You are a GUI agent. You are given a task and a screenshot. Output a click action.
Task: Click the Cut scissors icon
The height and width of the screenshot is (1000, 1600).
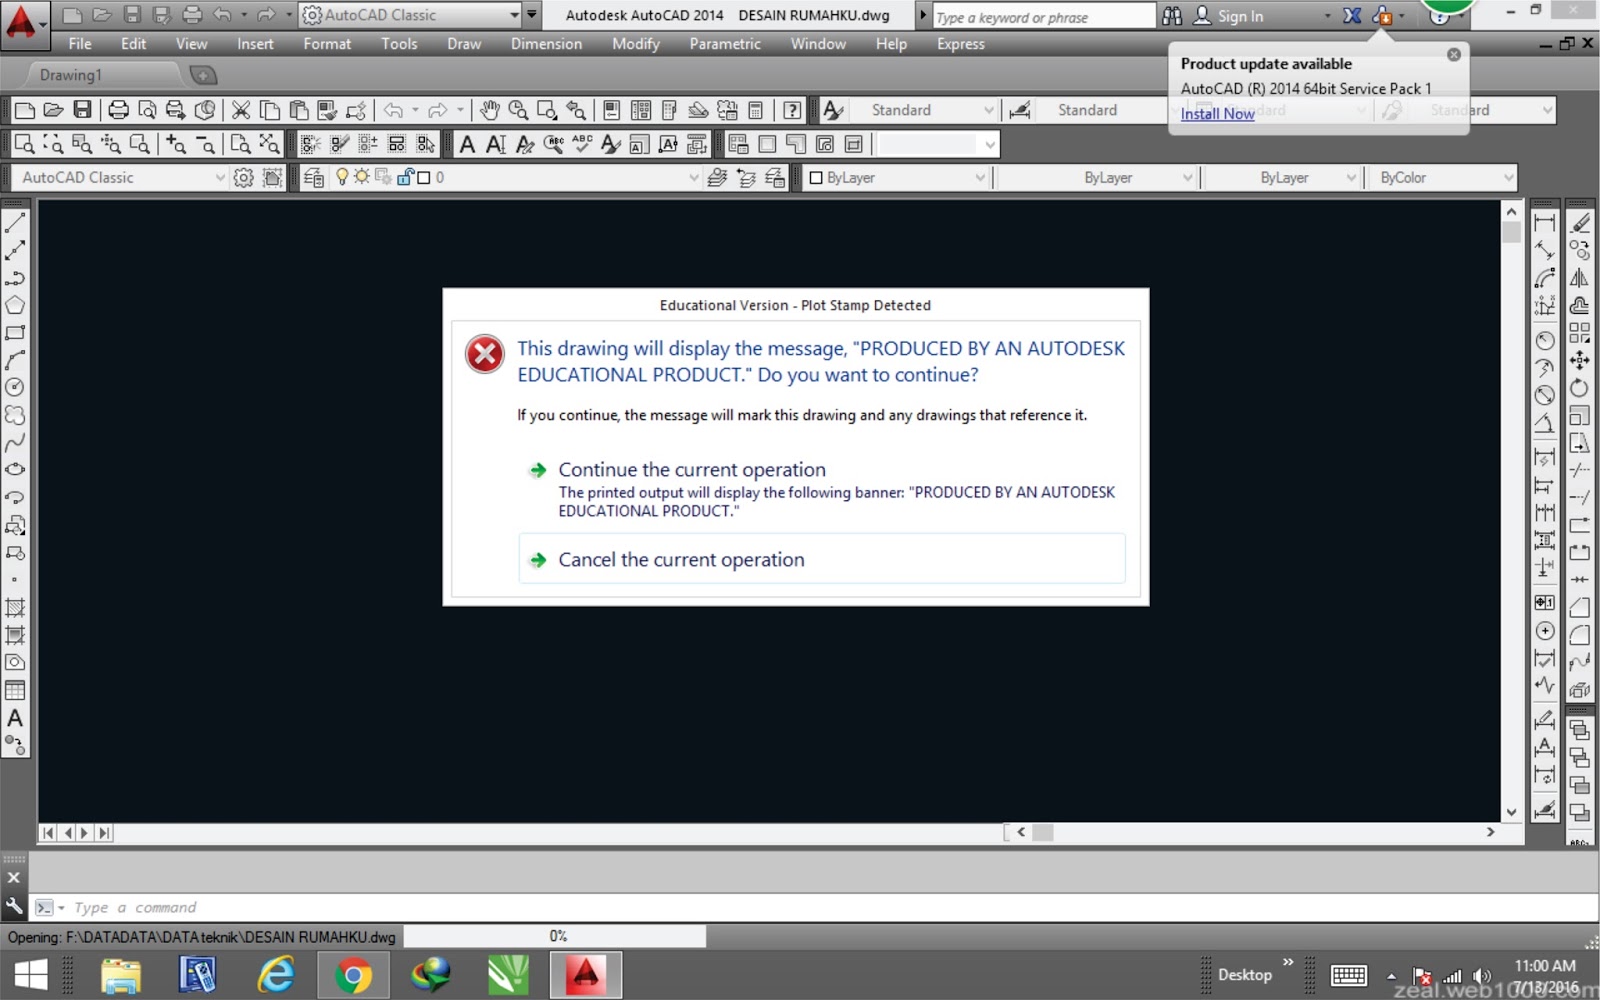(241, 110)
